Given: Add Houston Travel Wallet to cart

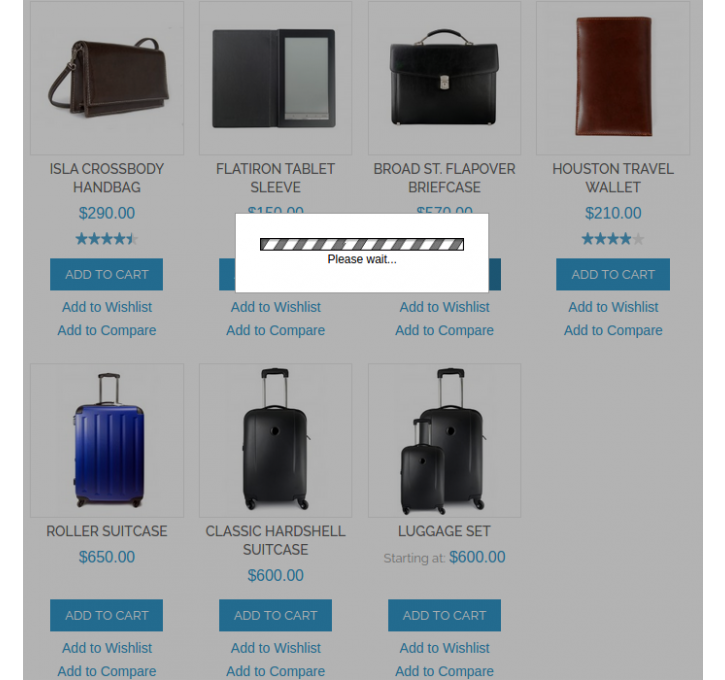Looking at the screenshot, I should (x=613, y=275).
